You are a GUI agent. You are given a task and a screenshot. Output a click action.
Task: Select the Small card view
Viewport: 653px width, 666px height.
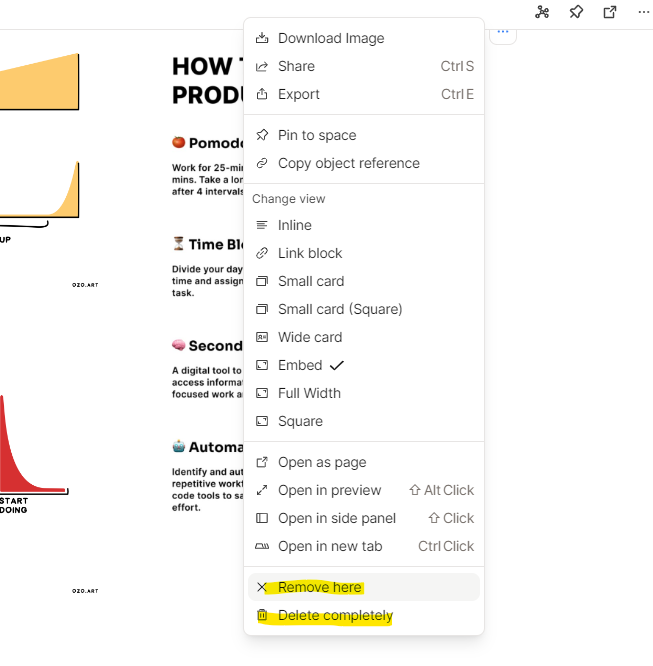pos(311,281)
